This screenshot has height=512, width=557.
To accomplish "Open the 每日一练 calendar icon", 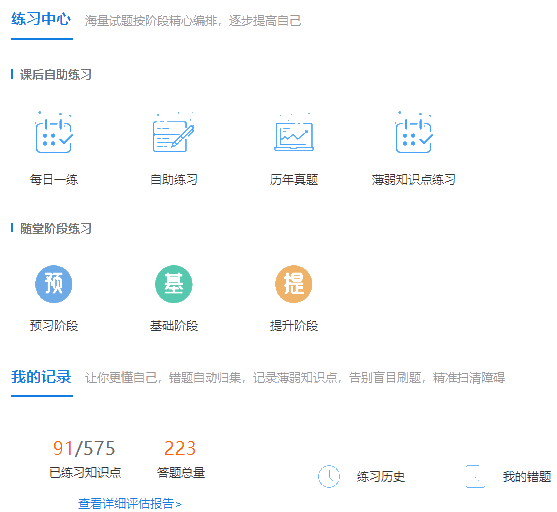I will point(54,132).
